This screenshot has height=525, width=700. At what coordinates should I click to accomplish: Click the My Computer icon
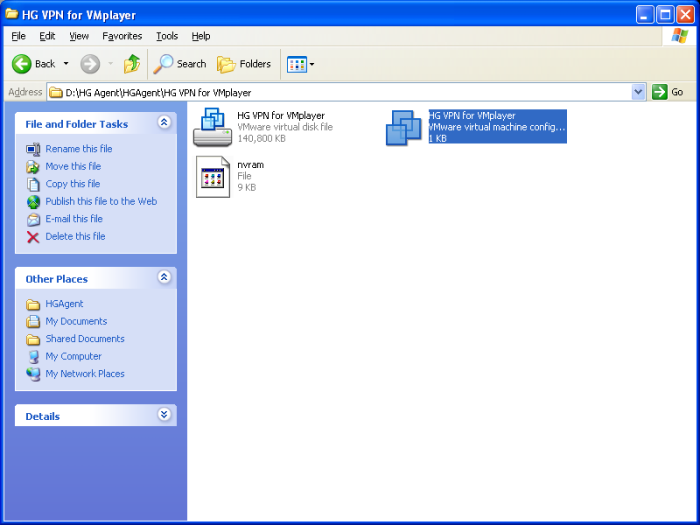click(x=33, y=357)
